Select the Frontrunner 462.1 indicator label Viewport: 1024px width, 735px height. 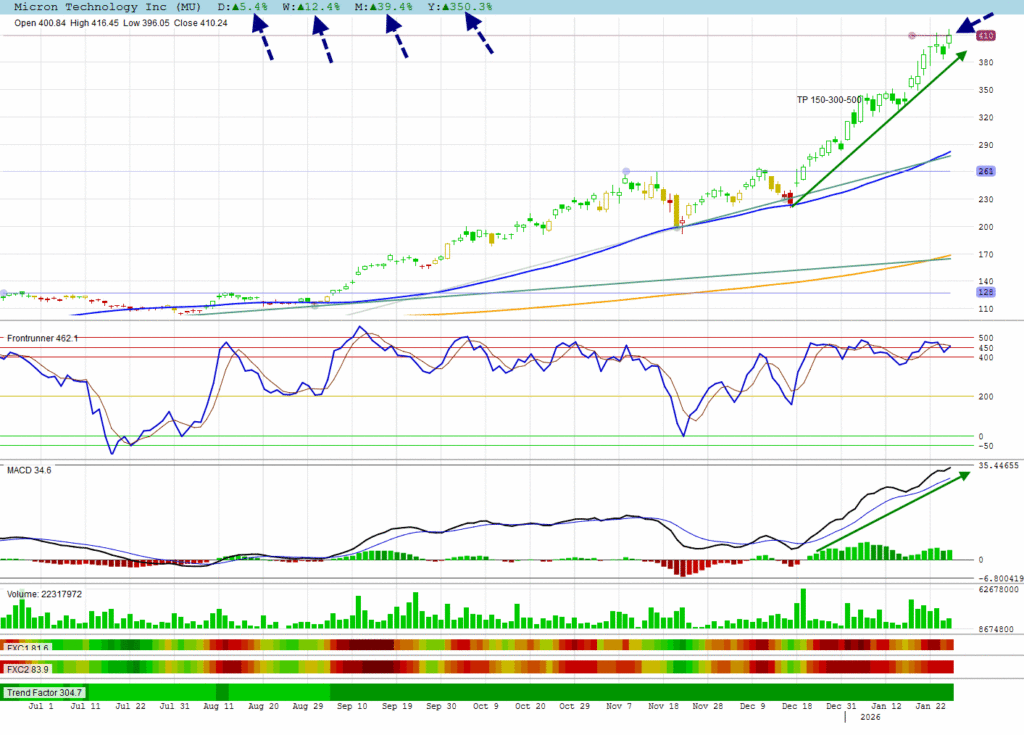[43, 339]
